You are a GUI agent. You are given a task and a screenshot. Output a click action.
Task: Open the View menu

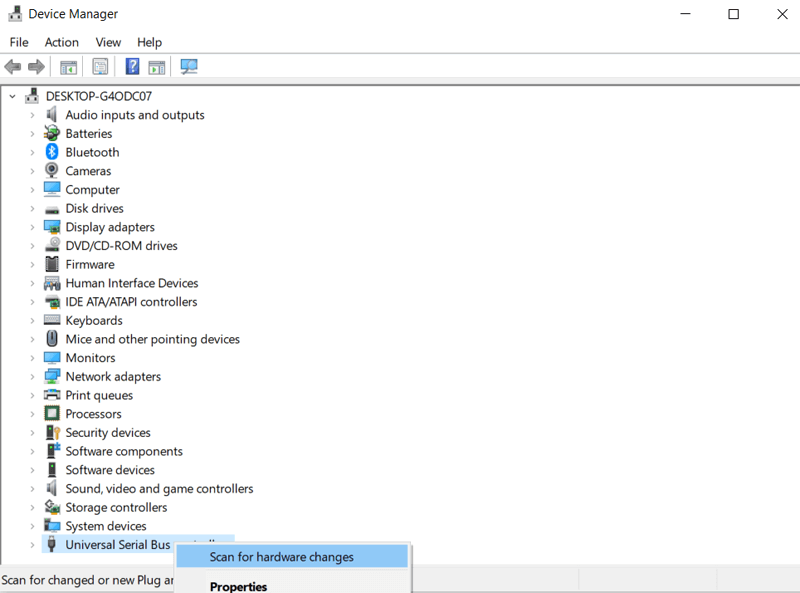pos(108,42)
